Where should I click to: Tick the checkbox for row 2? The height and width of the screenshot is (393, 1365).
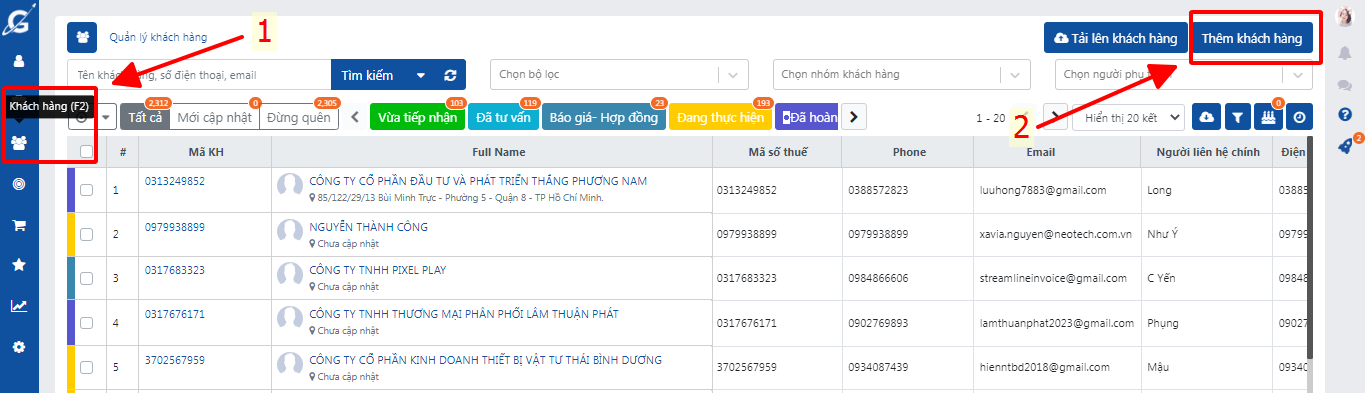tap(86, 234)
